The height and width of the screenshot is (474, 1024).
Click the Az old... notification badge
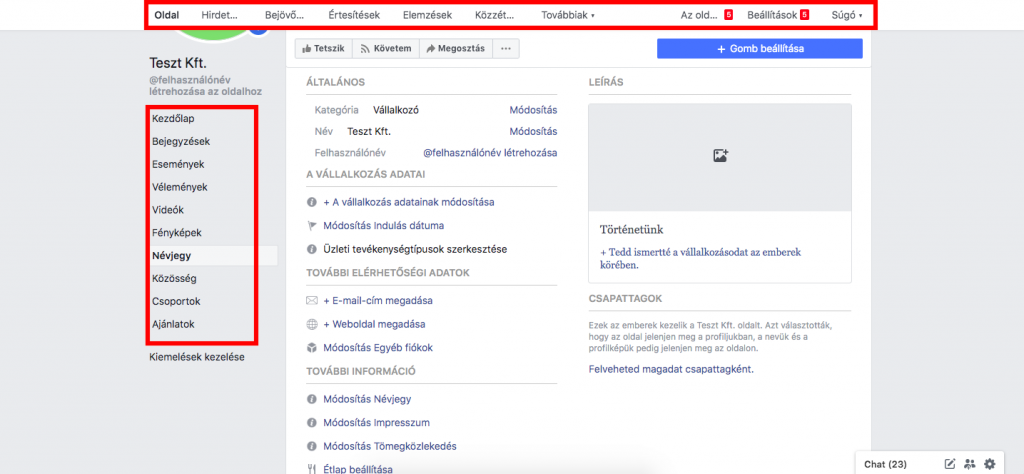point(728,15)
